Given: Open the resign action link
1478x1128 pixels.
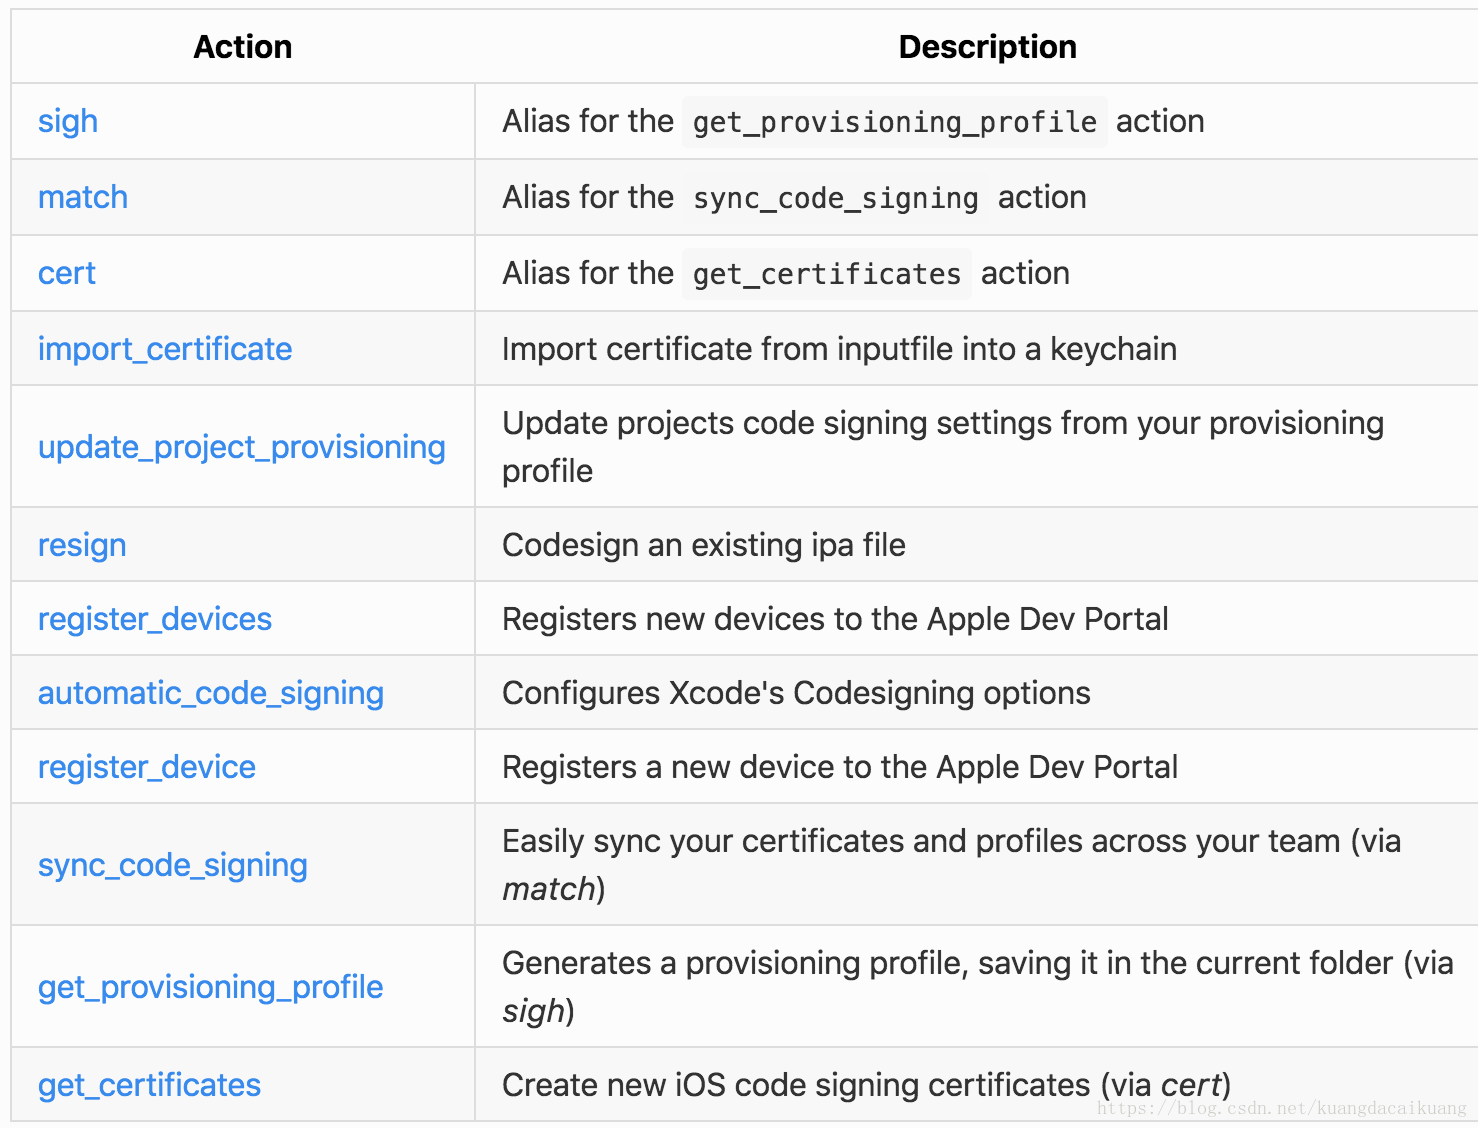Looking at the screenshot, I should (82, 545).
